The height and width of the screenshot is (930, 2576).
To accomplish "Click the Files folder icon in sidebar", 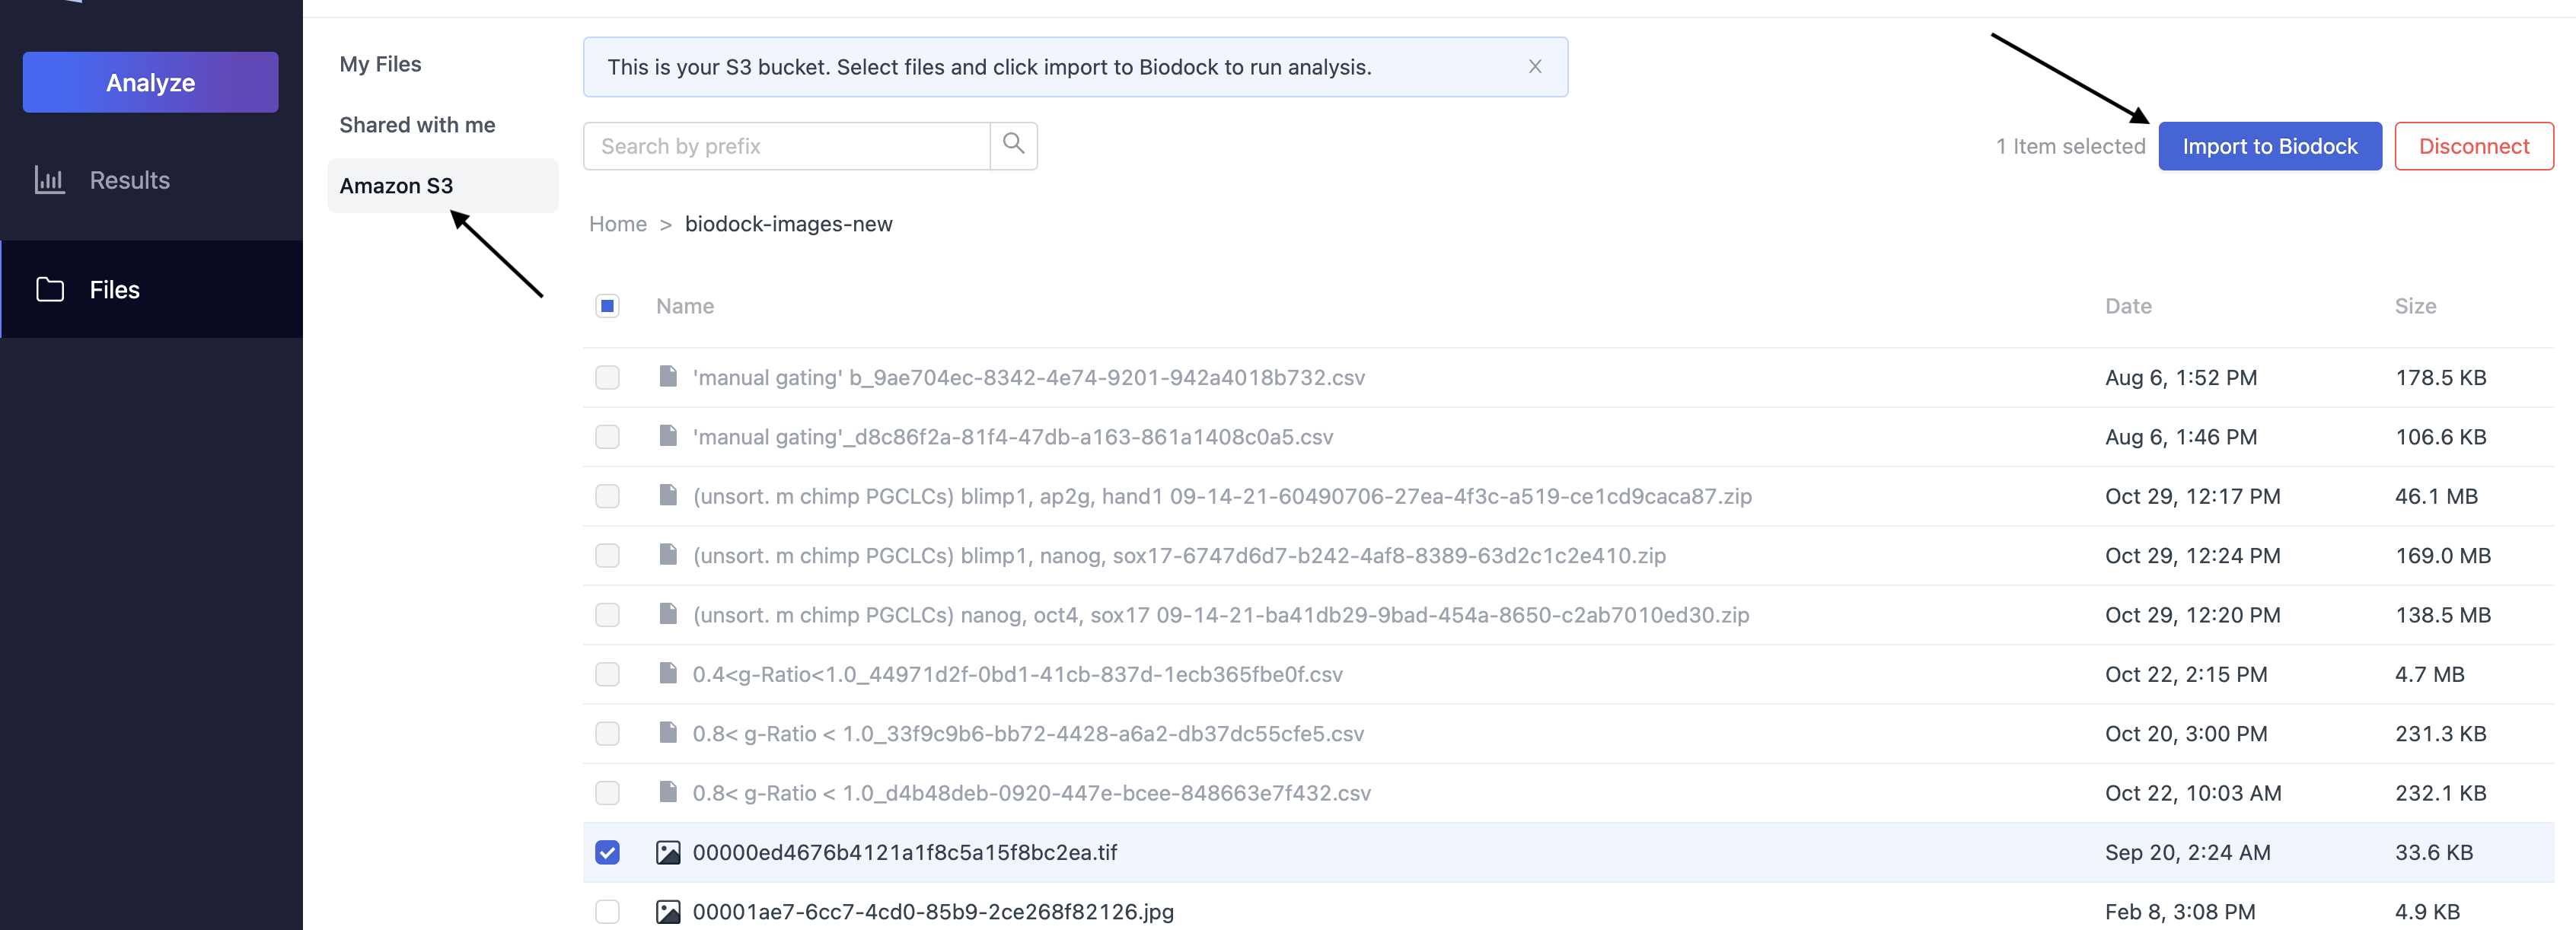I will click(x=49, y=290).
